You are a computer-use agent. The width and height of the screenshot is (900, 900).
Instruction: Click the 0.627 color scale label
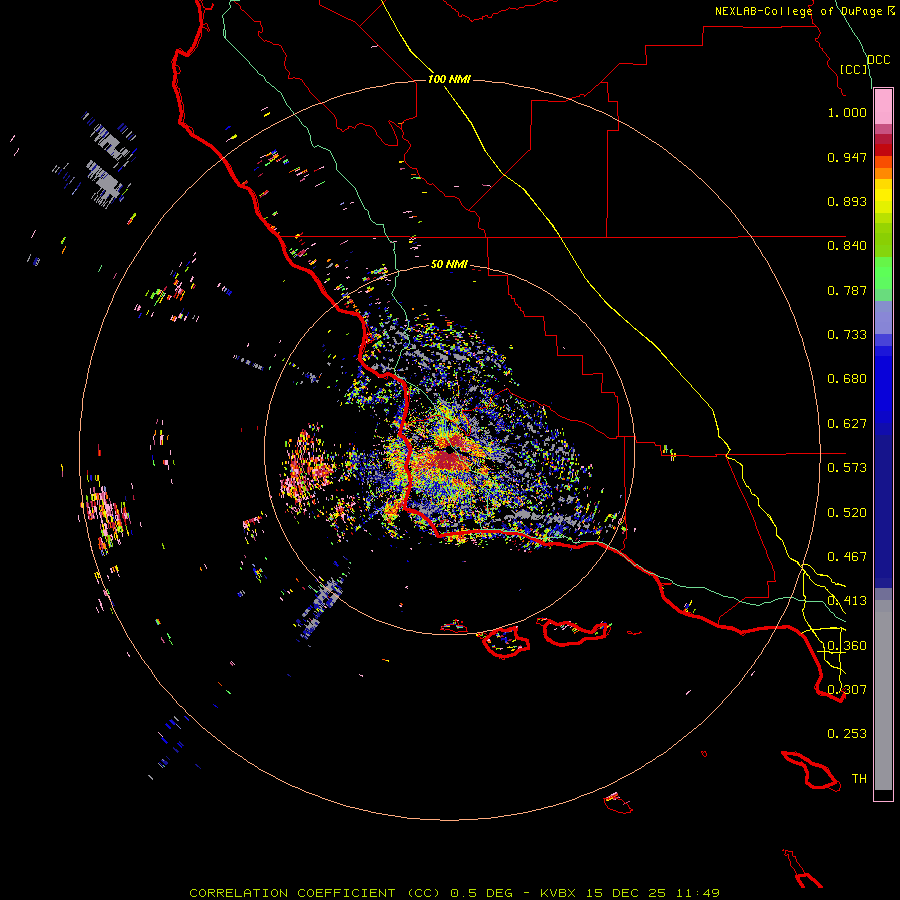847,424
